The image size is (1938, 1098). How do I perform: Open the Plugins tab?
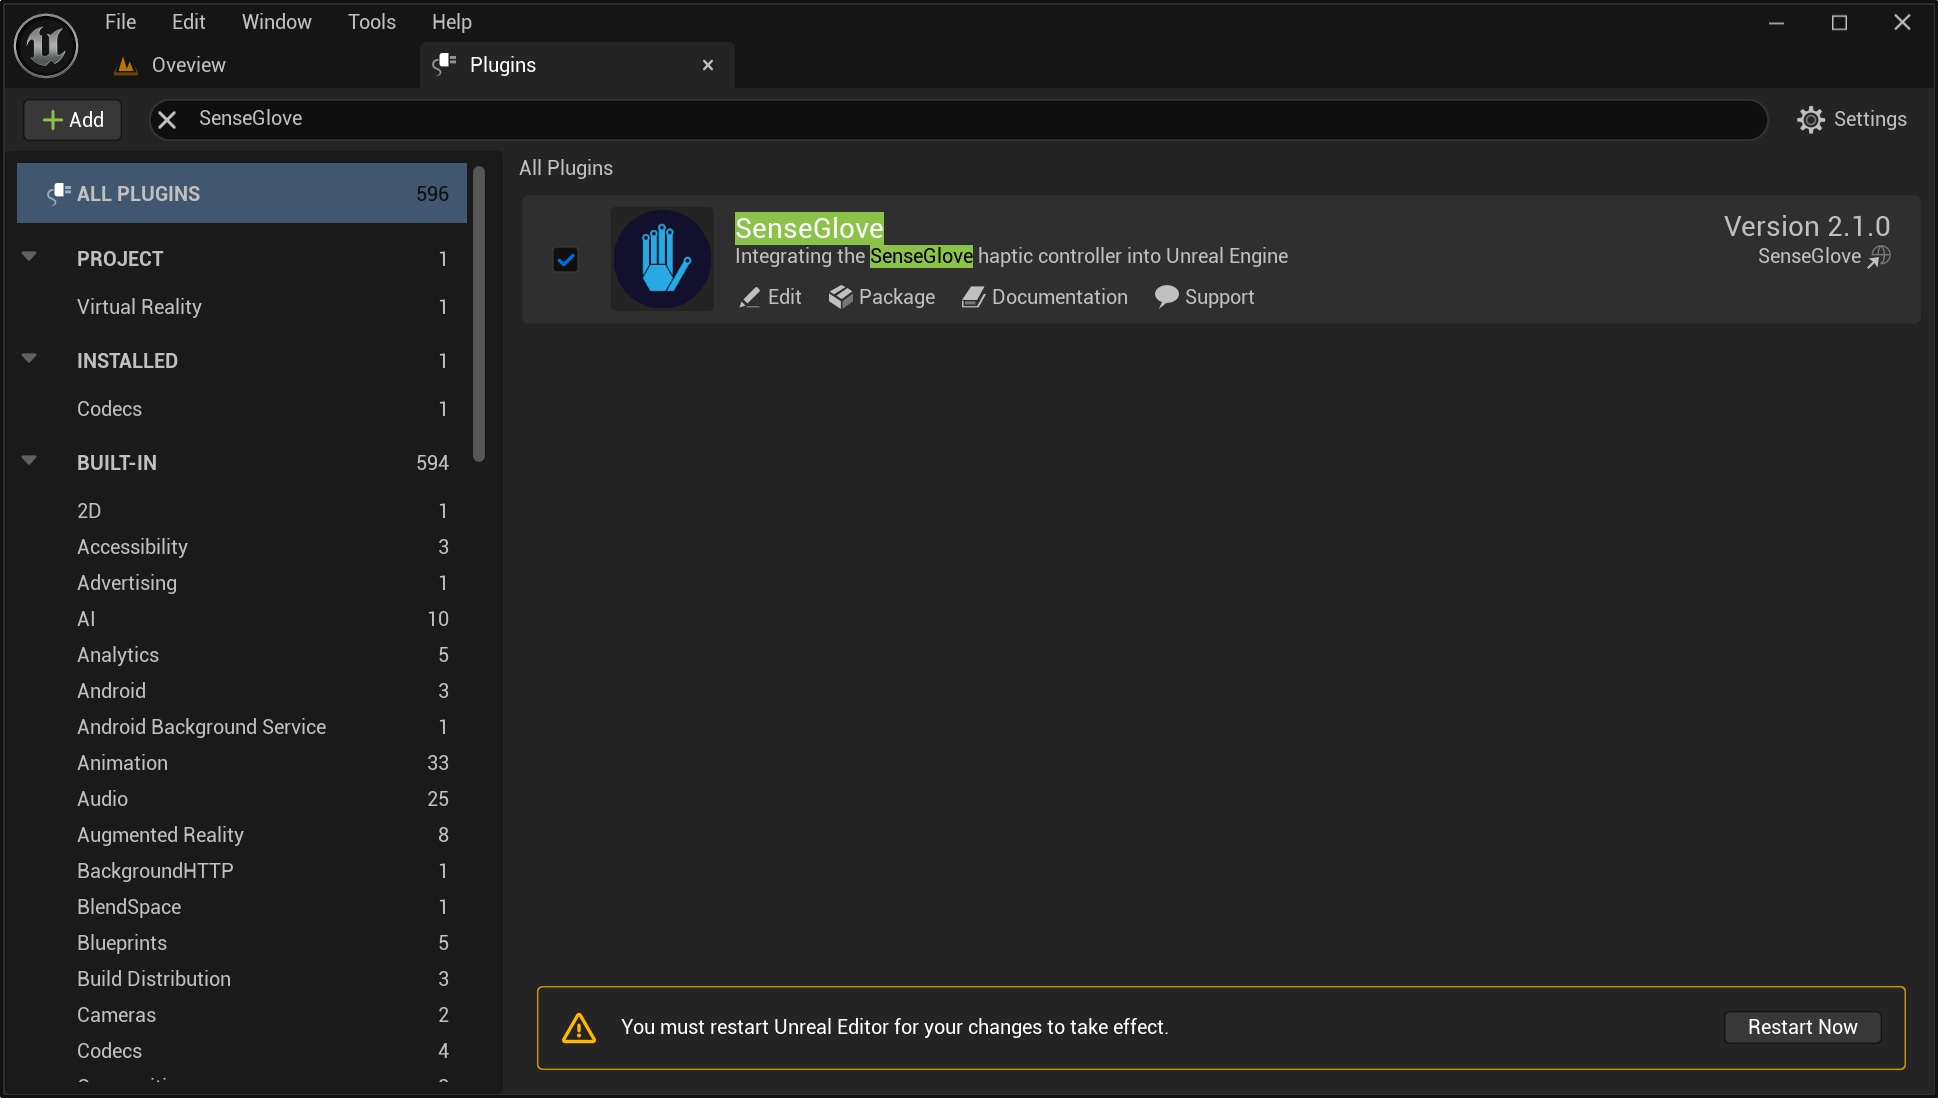pyautogui.click(x=503, y=64)
